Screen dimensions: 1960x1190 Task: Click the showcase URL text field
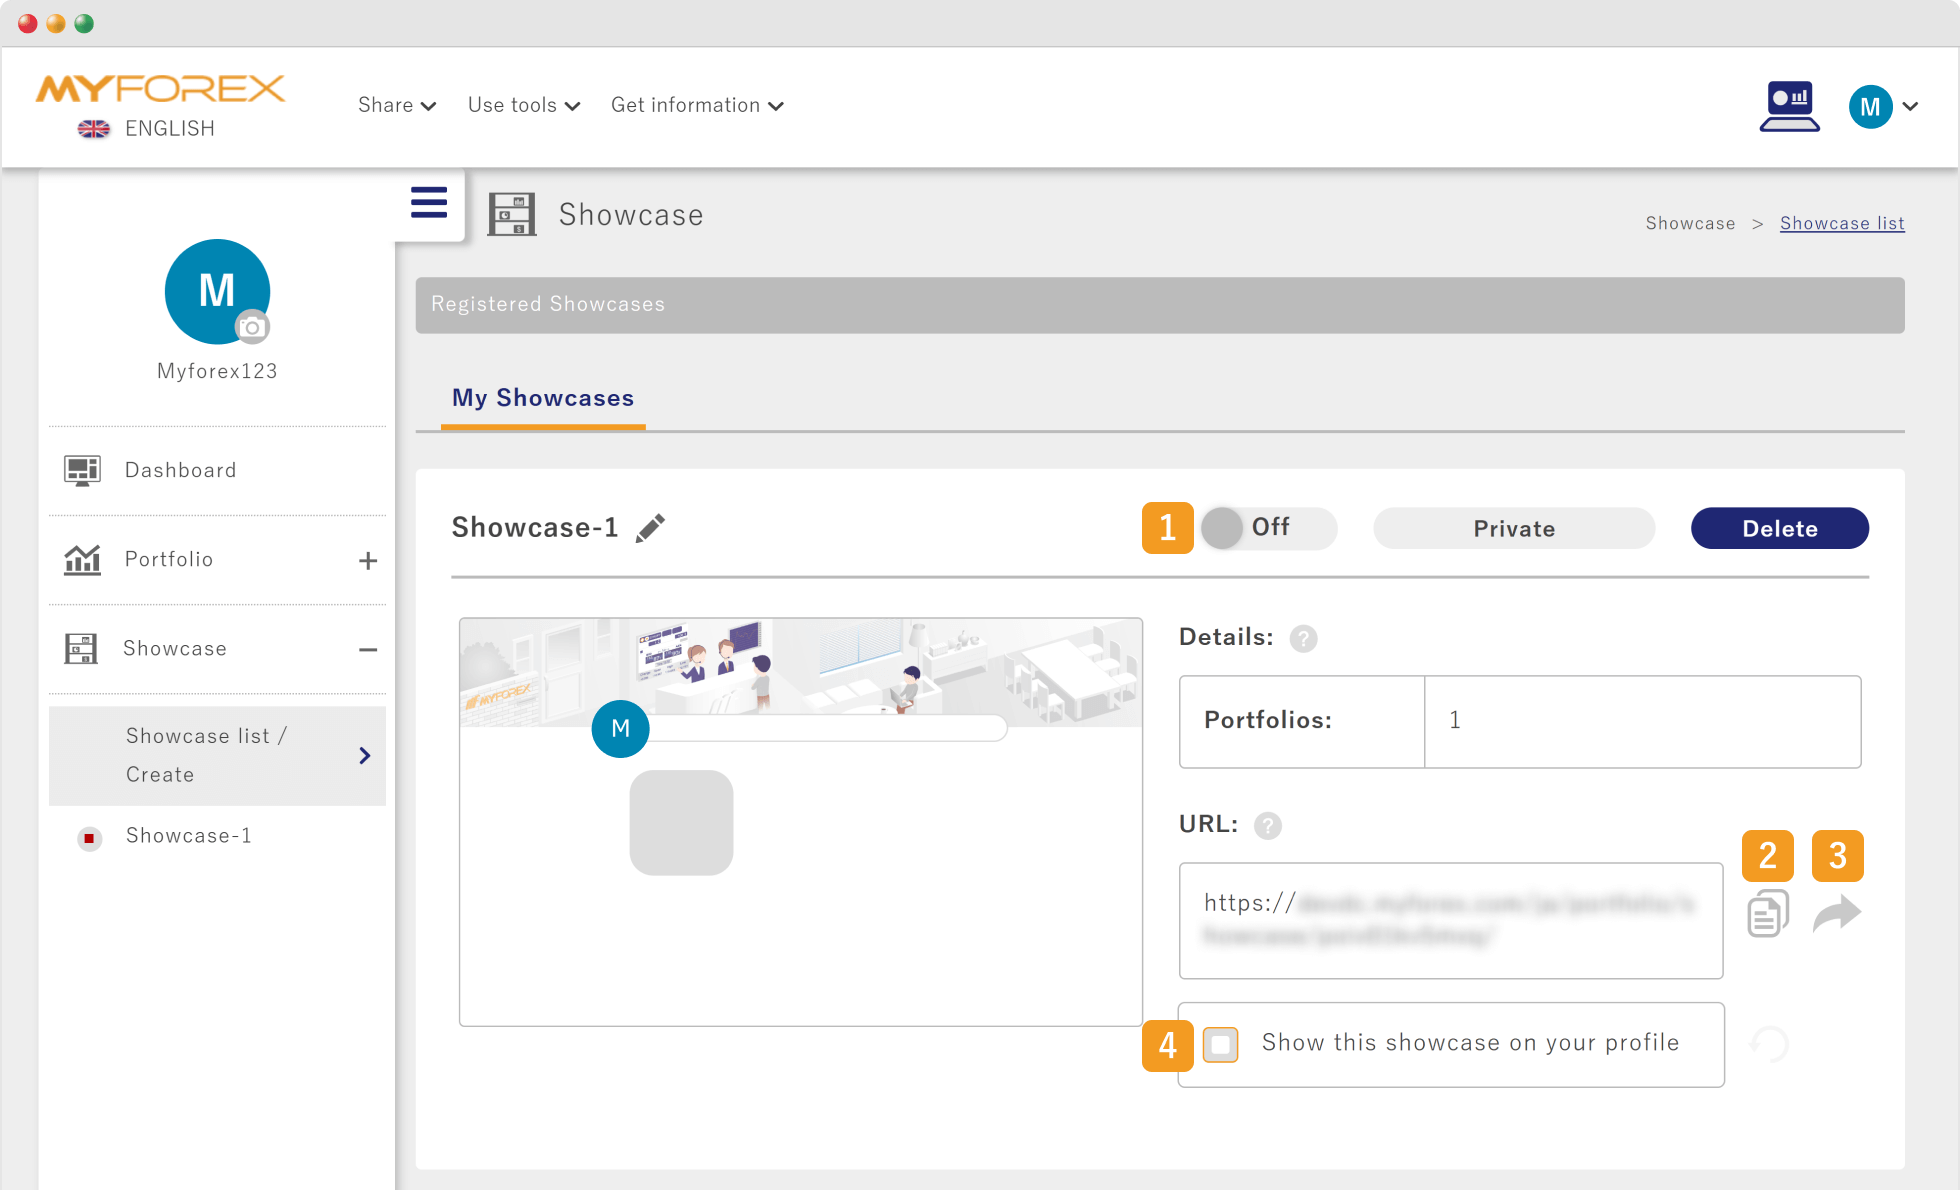point(1450,920)
